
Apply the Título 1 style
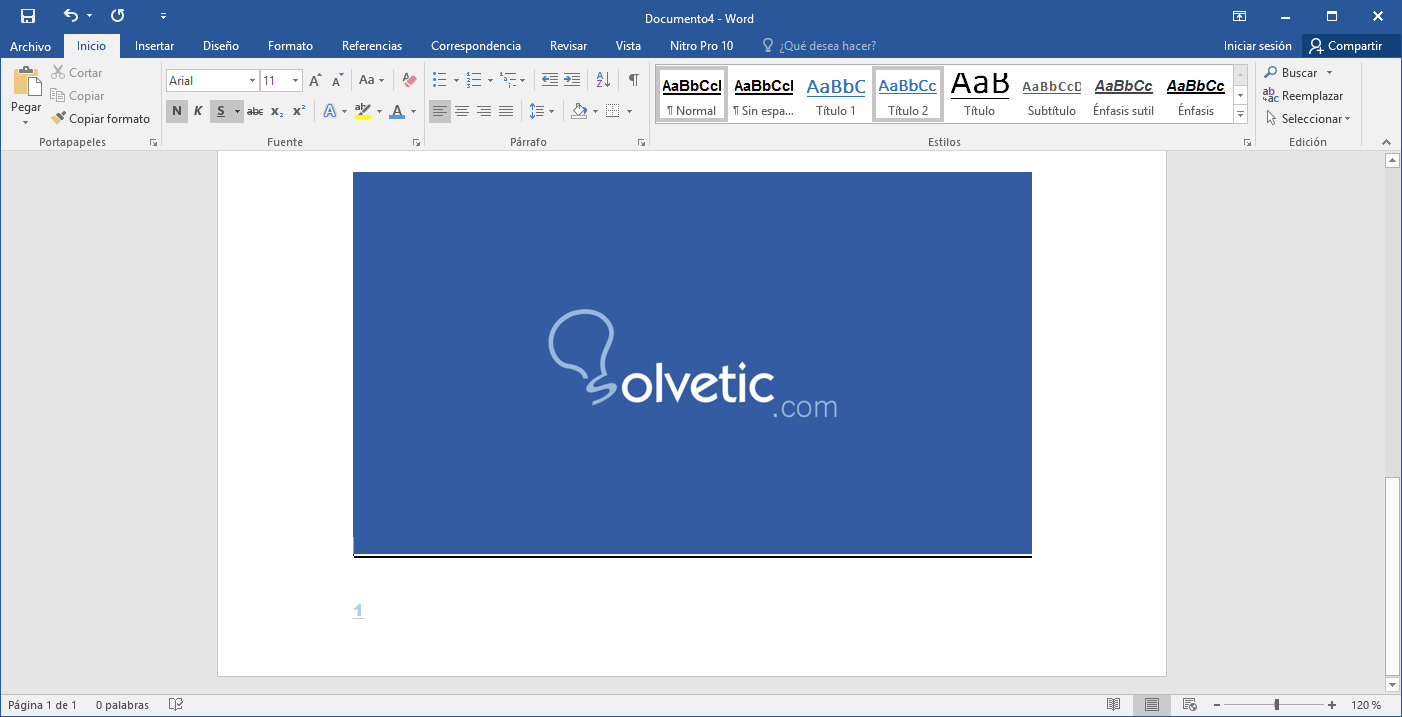[x=836, y=95]
